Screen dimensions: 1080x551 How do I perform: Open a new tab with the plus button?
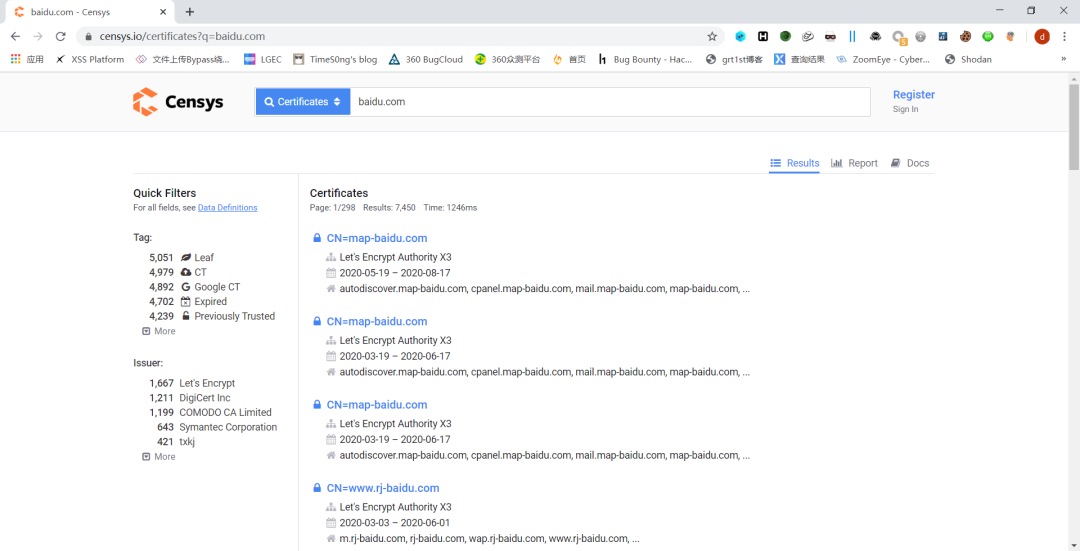point(190,12)
